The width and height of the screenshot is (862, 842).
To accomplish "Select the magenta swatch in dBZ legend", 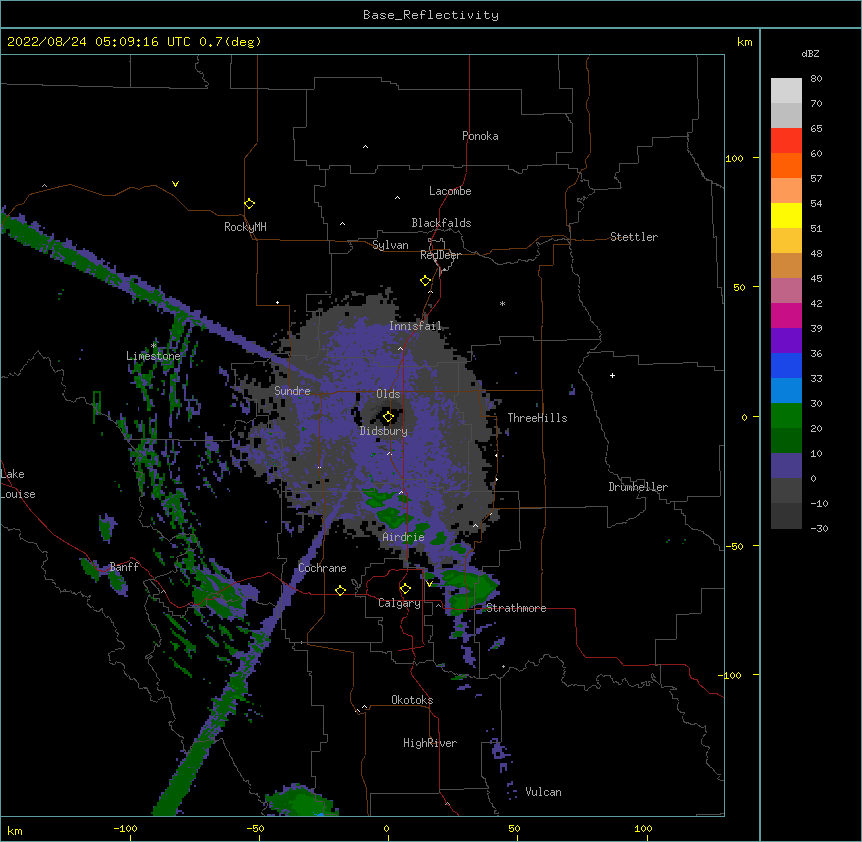I will (786, 315).
